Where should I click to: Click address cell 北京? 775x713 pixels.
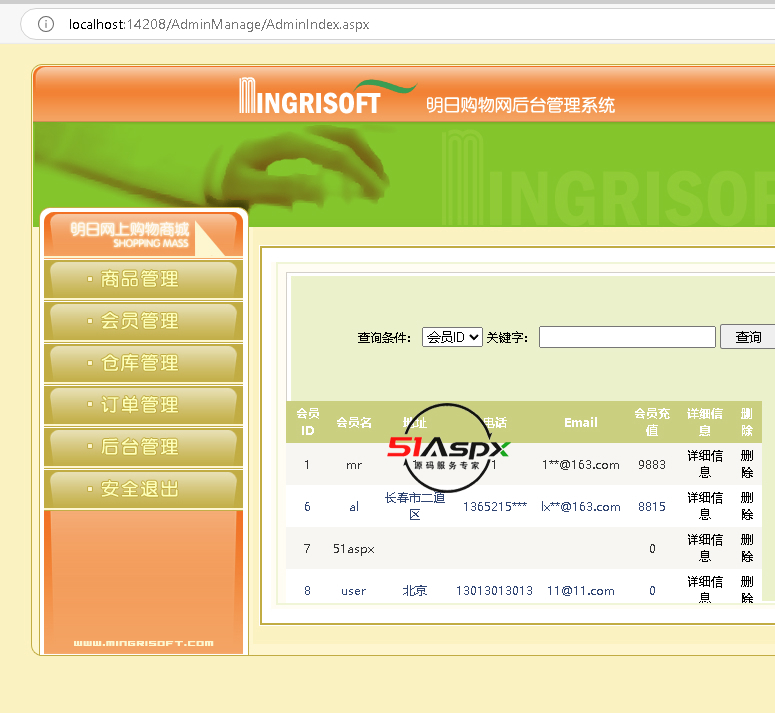click(415, 590)
